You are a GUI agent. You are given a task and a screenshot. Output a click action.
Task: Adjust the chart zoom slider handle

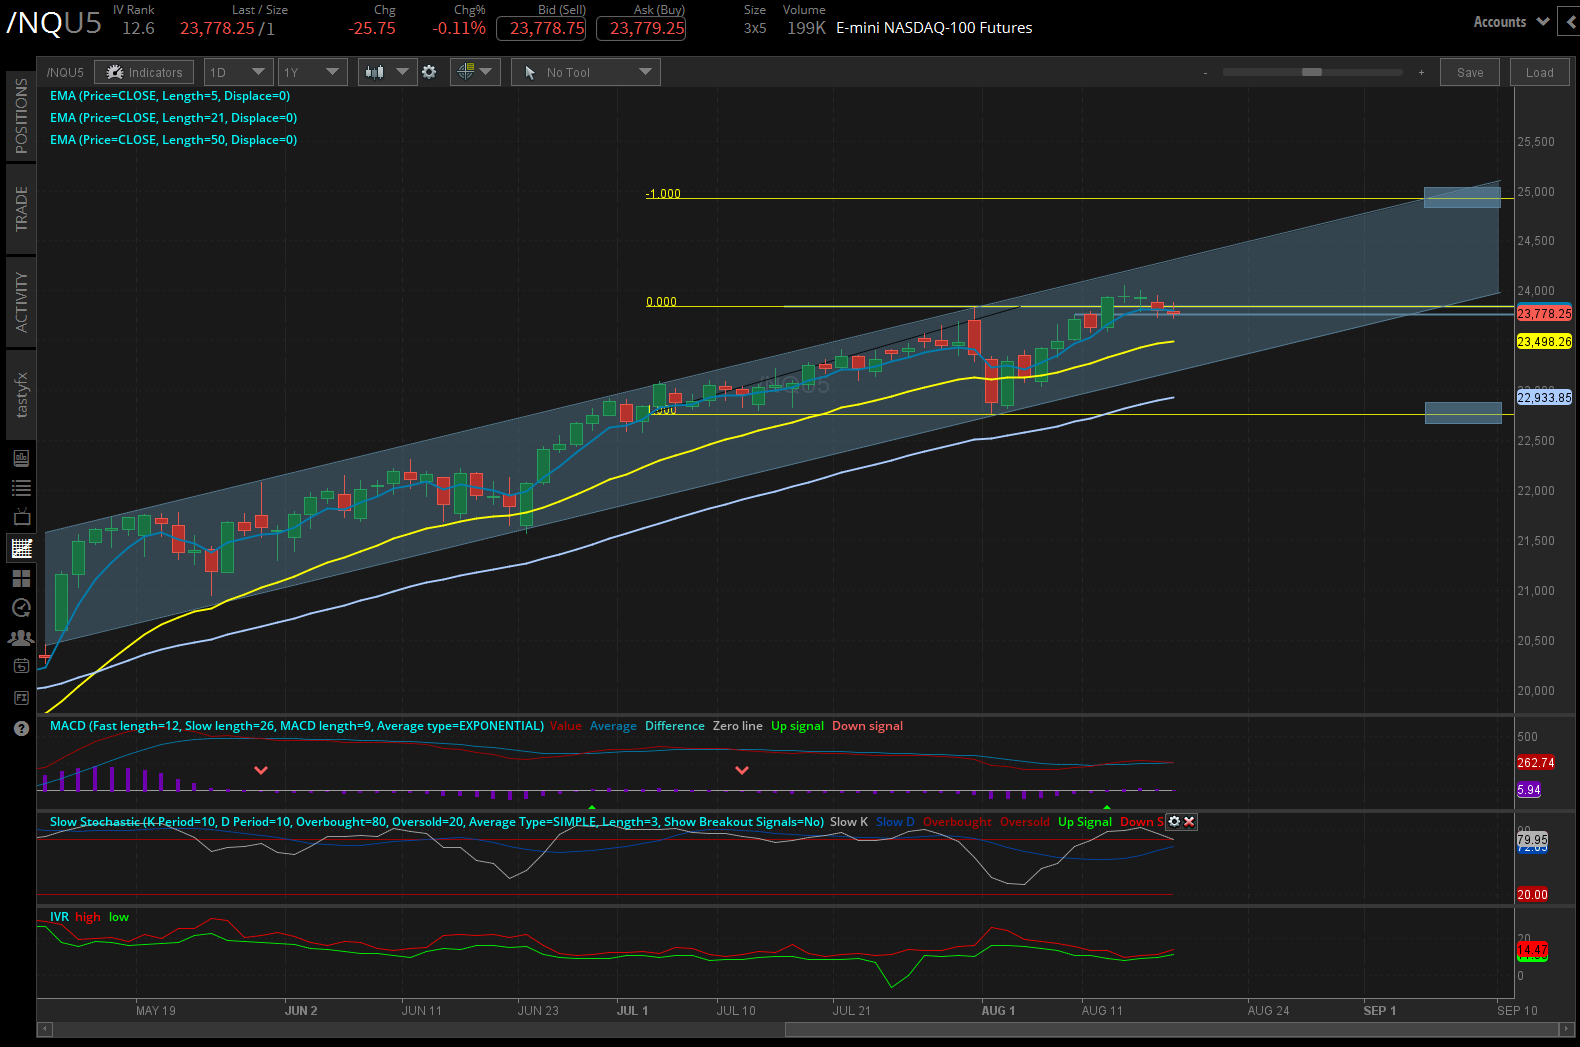tap(1312, 72)
